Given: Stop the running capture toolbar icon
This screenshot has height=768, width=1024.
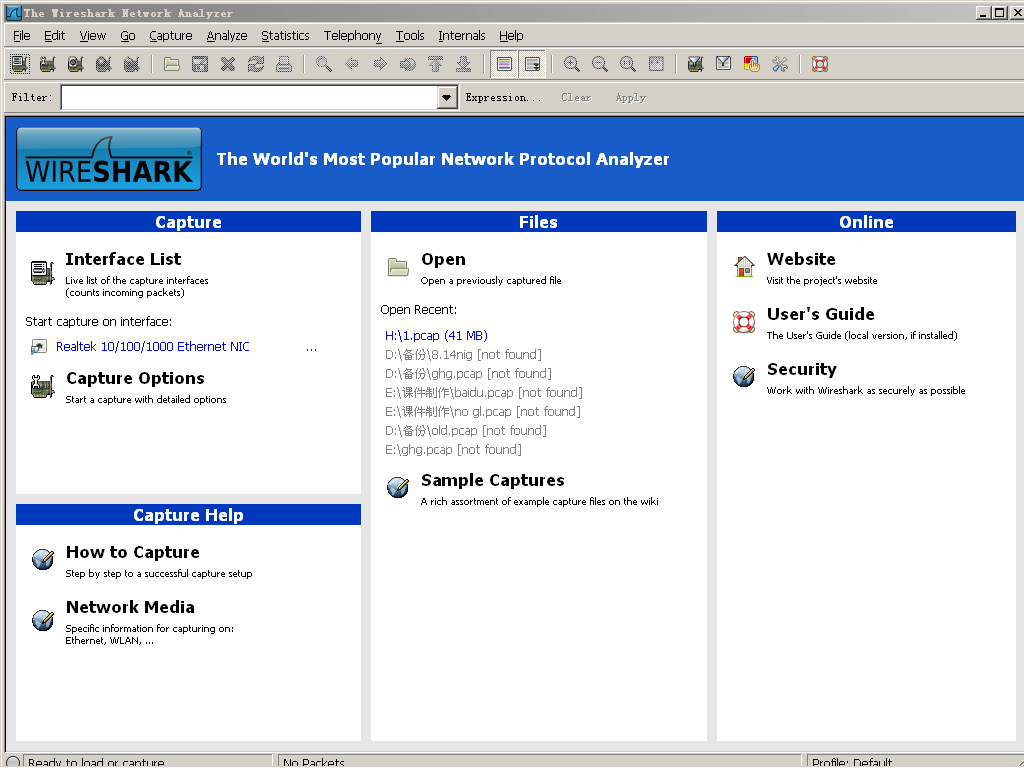Looking at the screenshot, I should pyautogui.click(x=103, y=64).
